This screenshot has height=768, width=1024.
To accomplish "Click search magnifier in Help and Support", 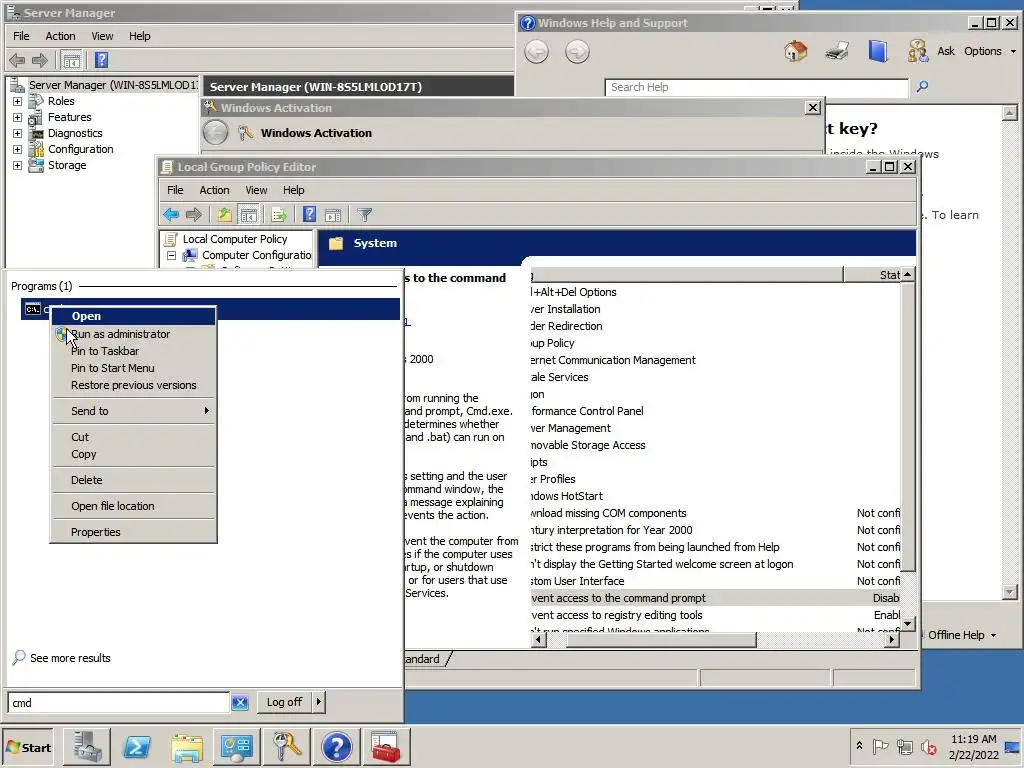I will pos(922,86).
